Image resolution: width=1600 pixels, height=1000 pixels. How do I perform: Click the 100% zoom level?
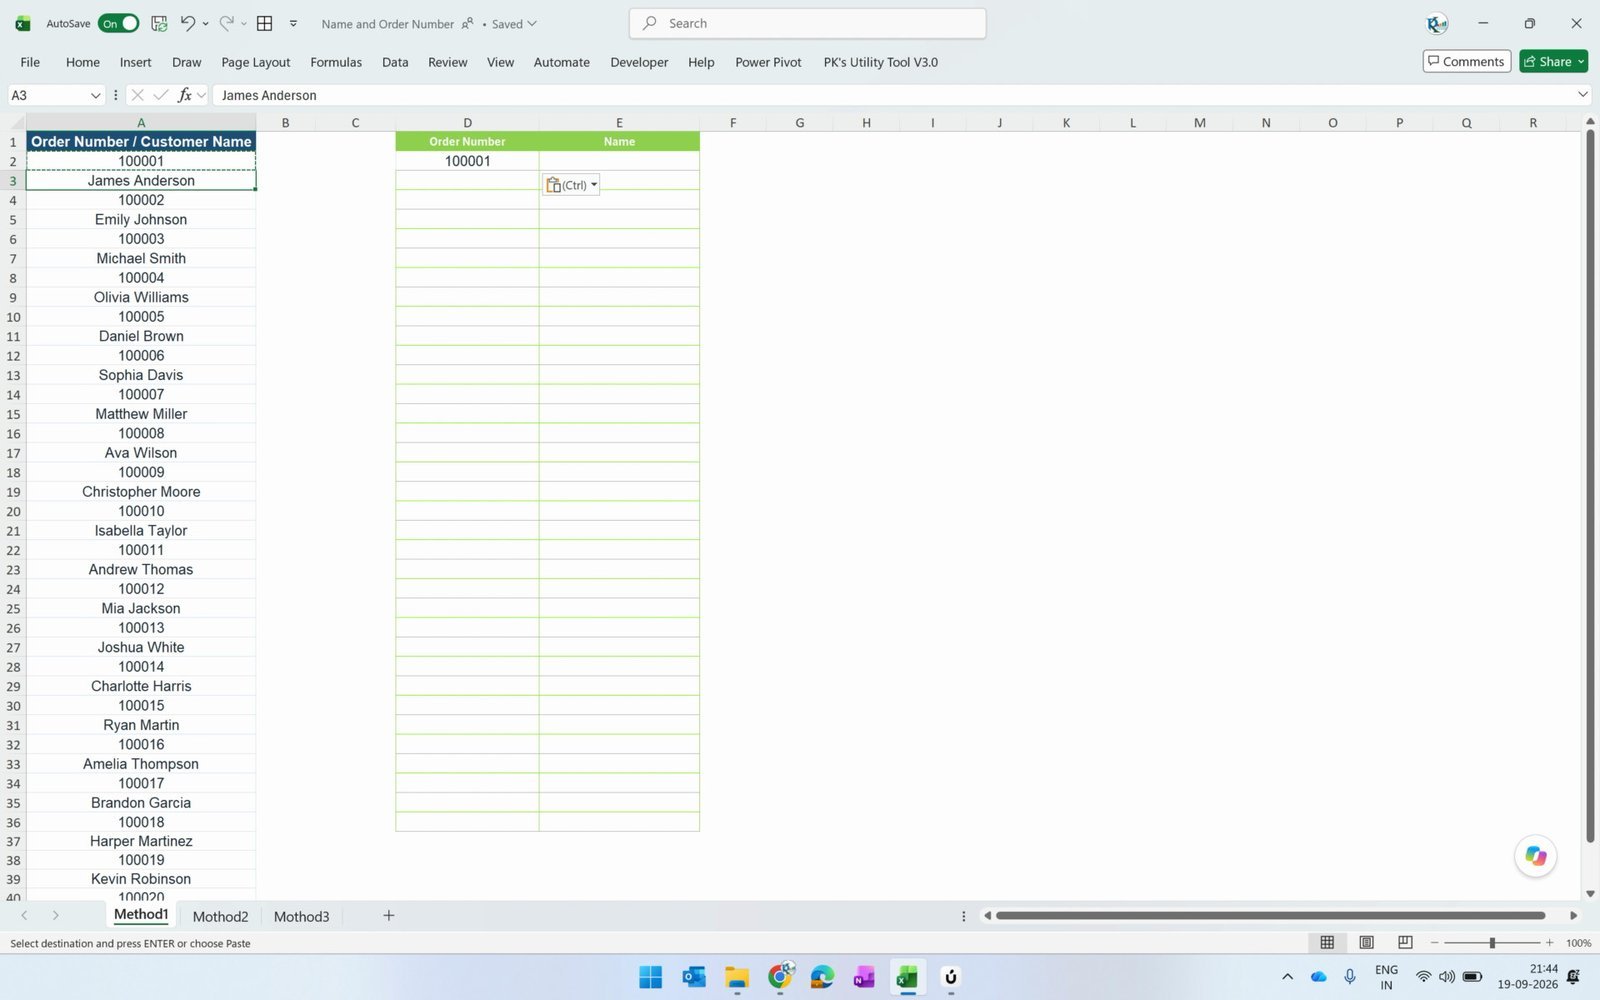coord(1578,943)
